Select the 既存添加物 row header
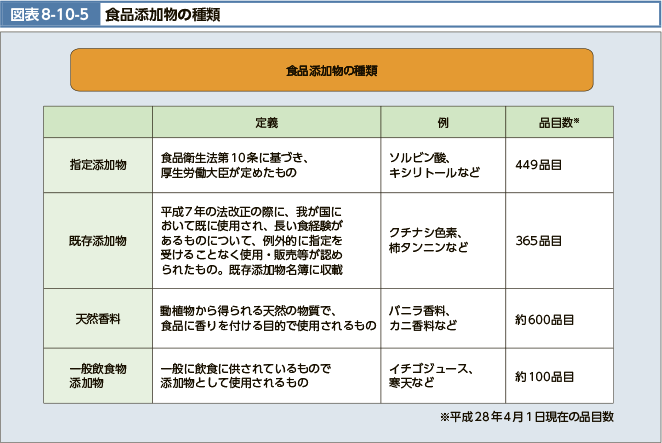662x443 pixels. 98,241
